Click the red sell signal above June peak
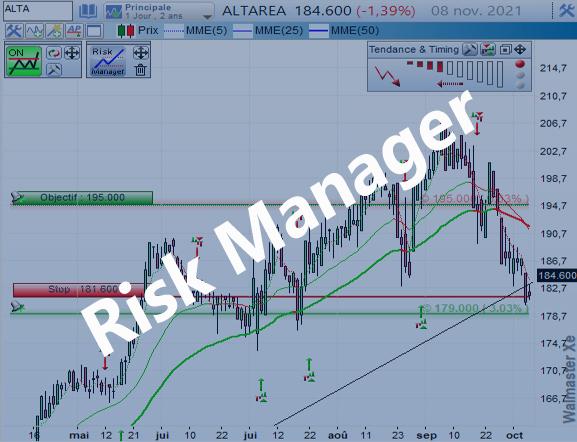The image size is (577, 442). tap(197, 247)
